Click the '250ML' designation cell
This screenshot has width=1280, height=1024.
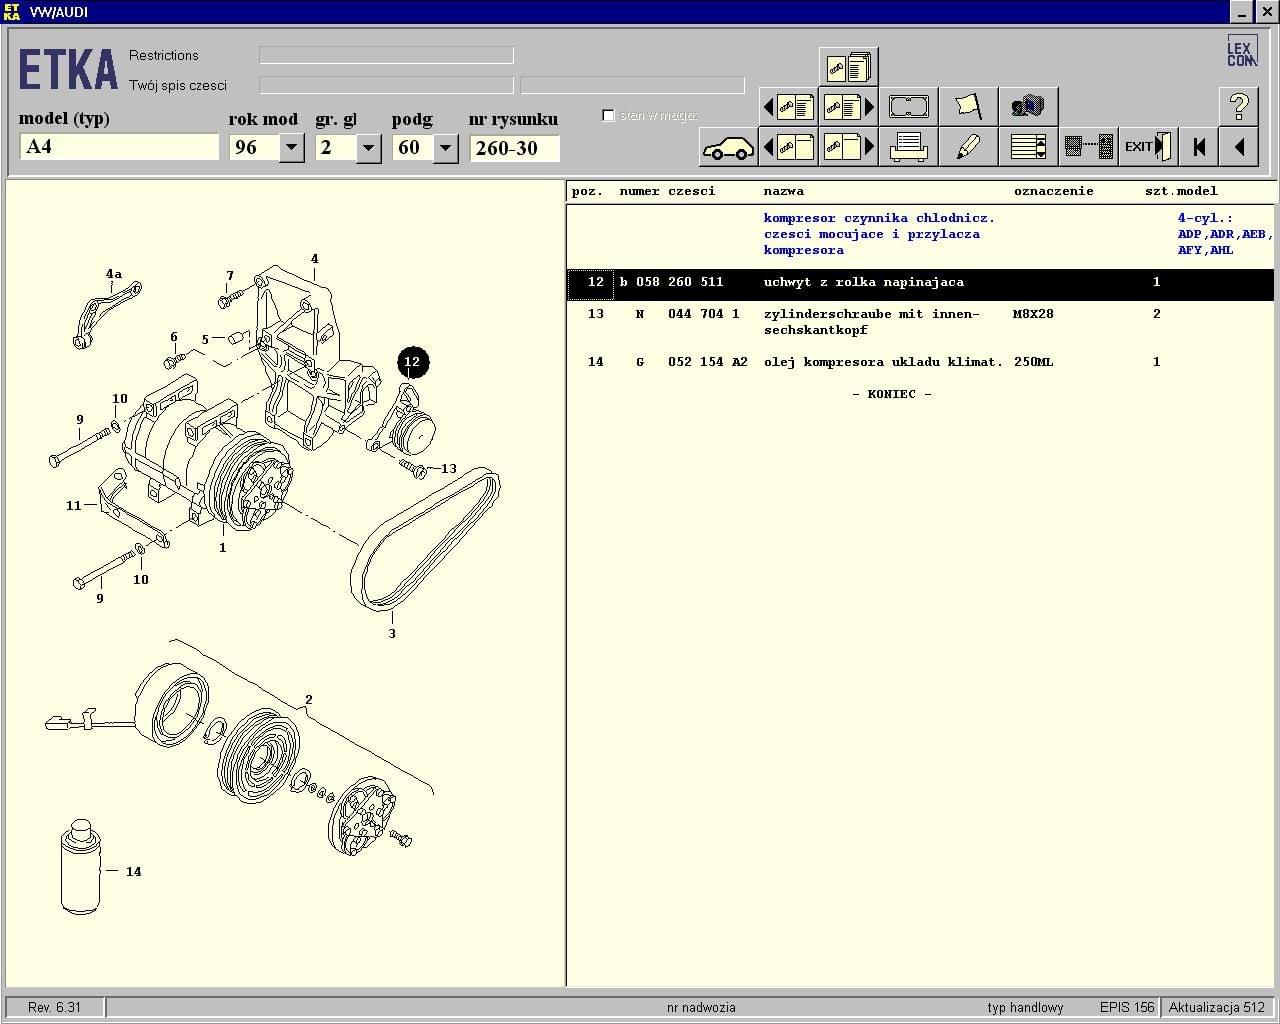tap(1033, 362)
